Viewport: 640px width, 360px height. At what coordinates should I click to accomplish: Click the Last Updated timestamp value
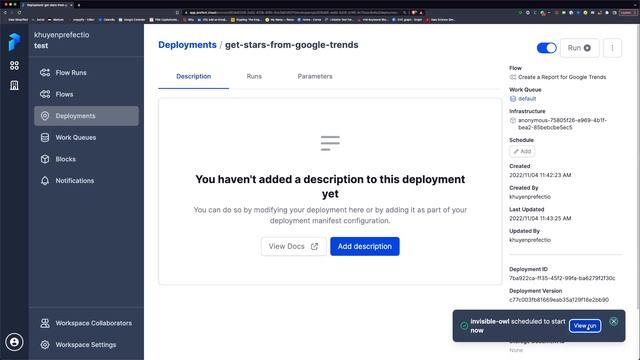[540, 218]
